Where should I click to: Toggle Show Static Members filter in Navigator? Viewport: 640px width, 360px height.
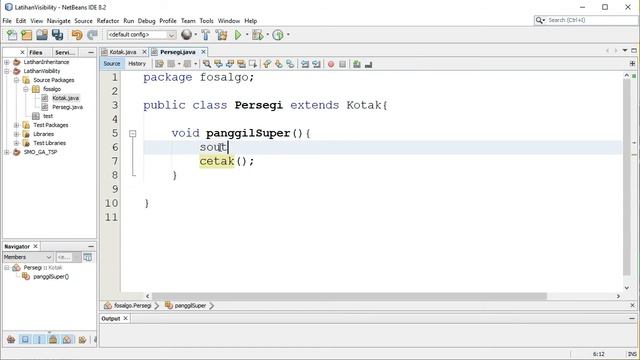coord(39,340)
